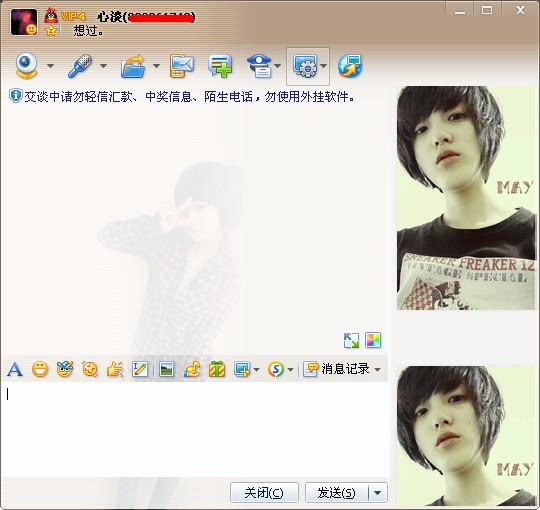Click the 发送(S) send button
Image resolution: width=540 pixels, height=510 pixels.
tap(336, 492)
